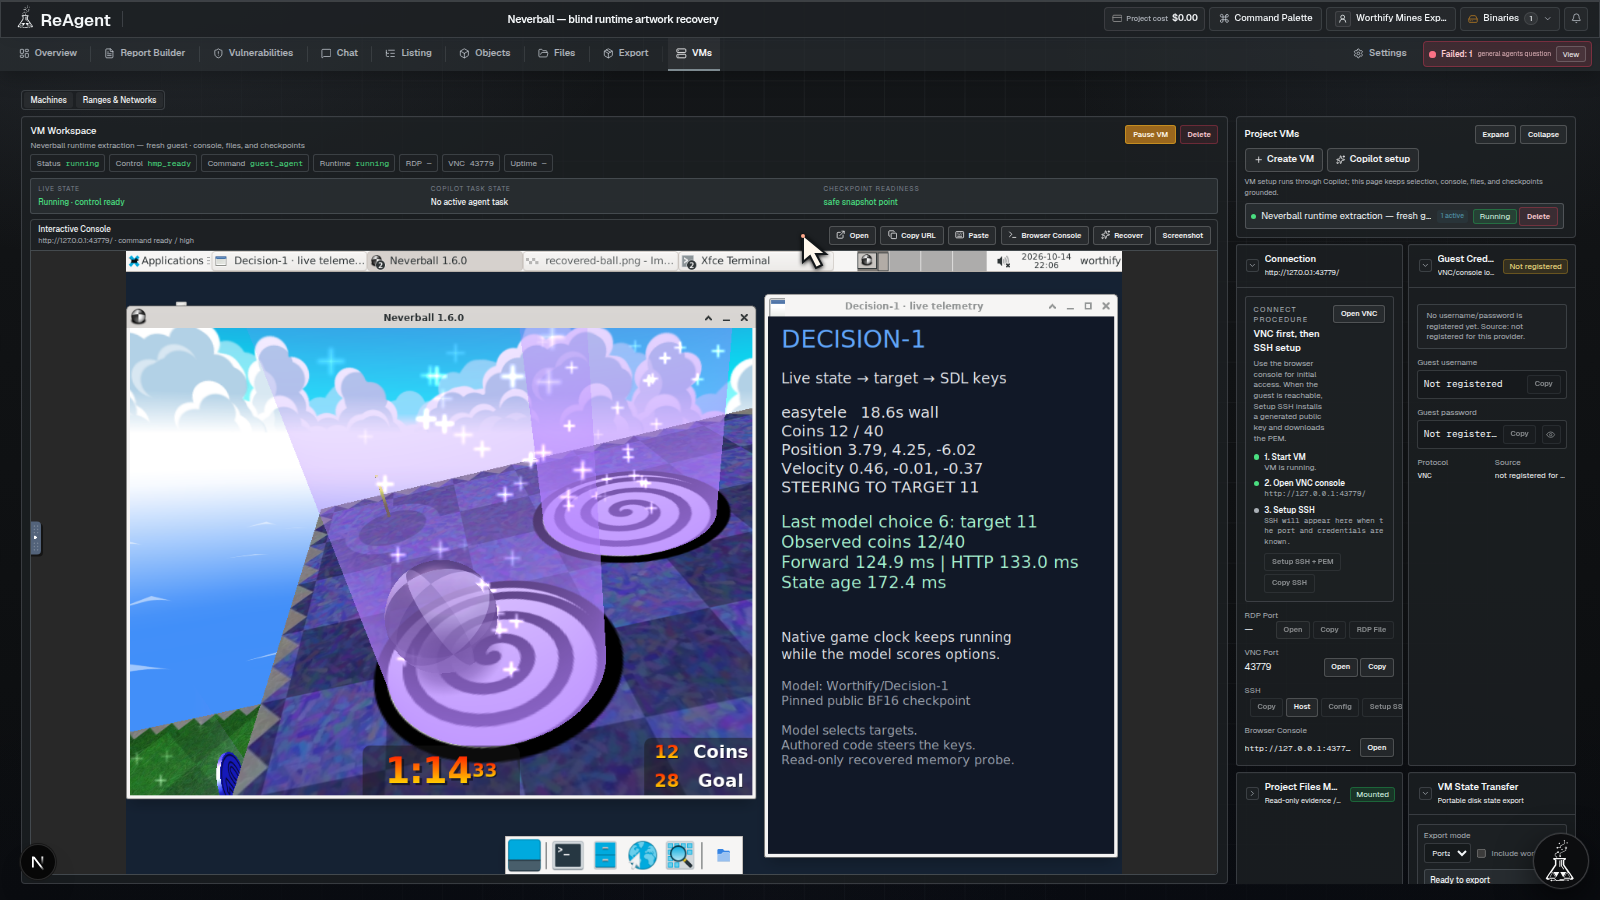Click the round N badge at bottom left
Image resolution: width=1600 pixels, height=900 pixels.
[x=37, y=862]
